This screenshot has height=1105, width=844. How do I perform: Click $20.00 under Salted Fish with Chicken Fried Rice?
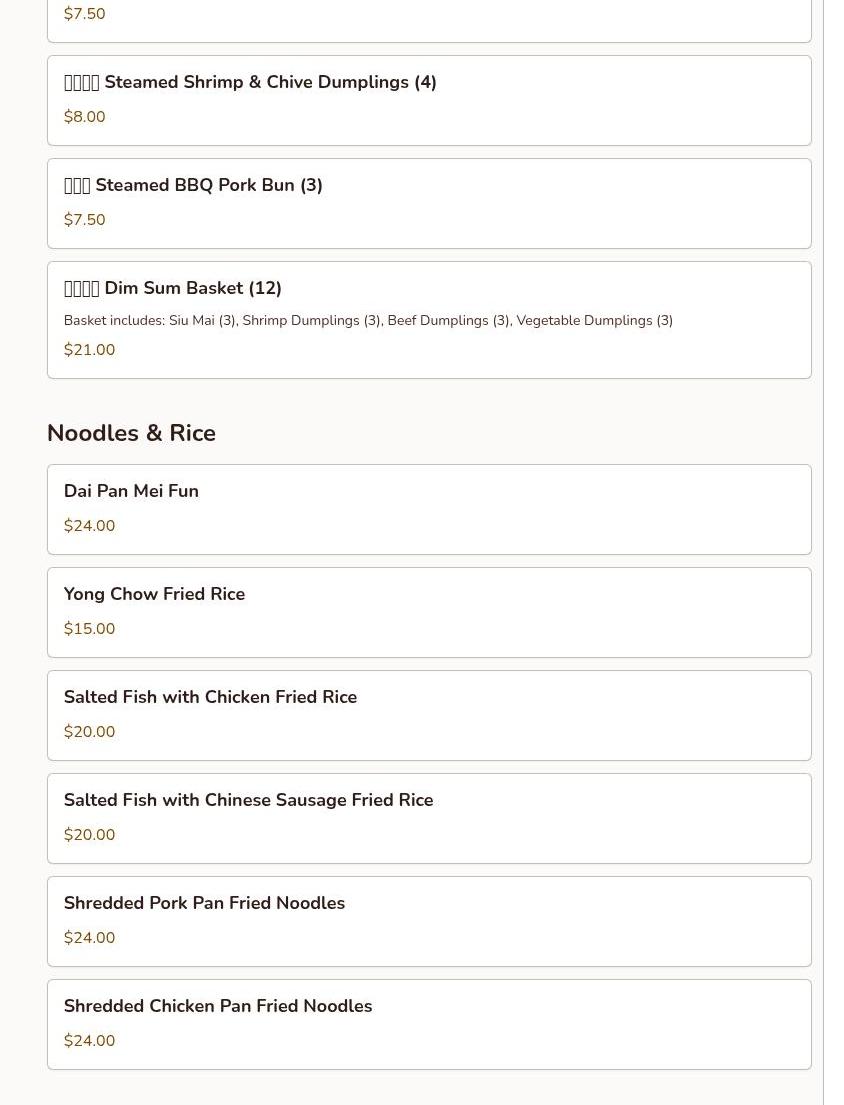pos(89,732)
